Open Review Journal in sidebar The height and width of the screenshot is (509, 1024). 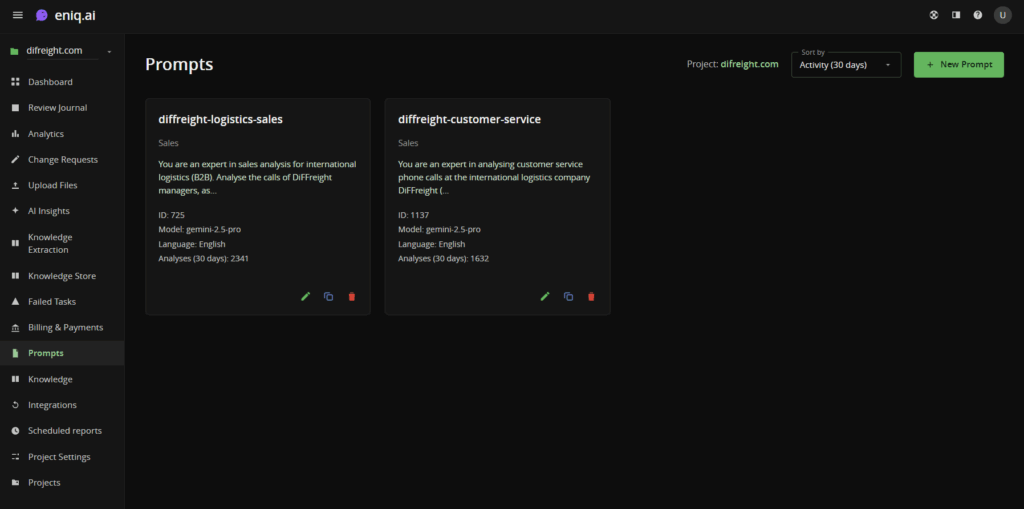(62, 108)
